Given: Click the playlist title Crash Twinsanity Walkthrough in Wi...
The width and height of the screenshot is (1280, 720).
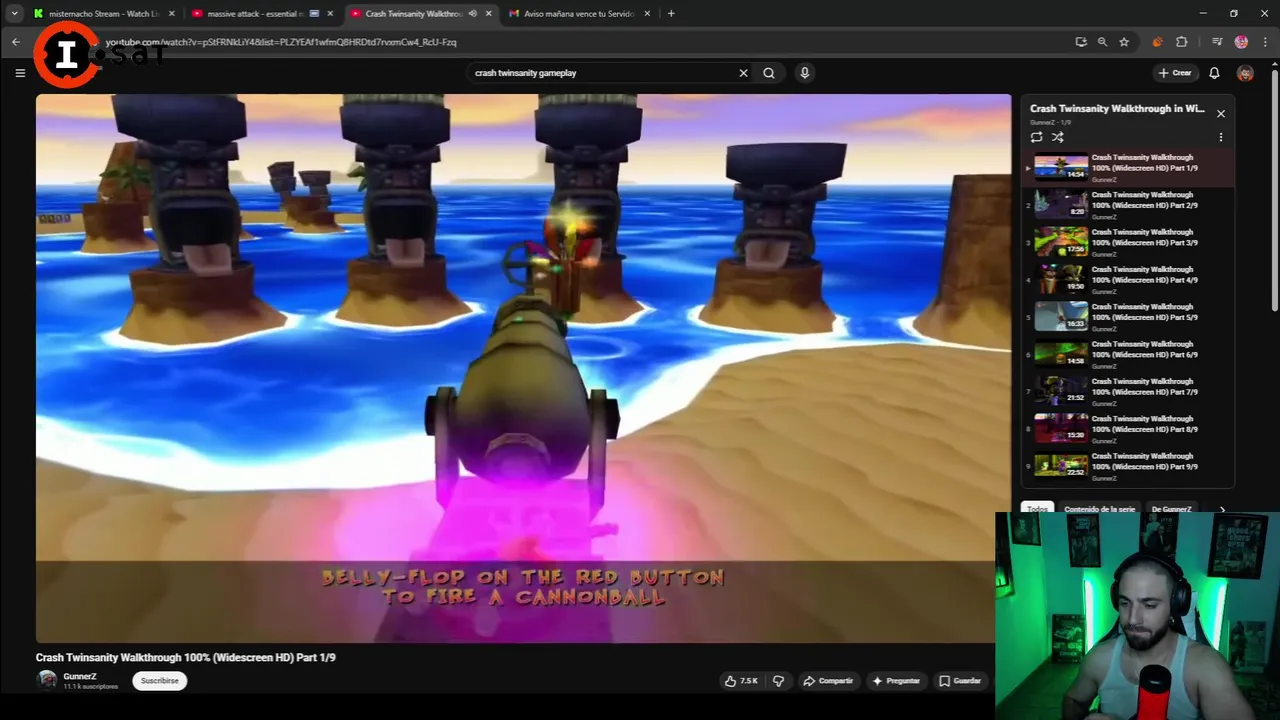Looking at the screenshot, I should 1117,108.
